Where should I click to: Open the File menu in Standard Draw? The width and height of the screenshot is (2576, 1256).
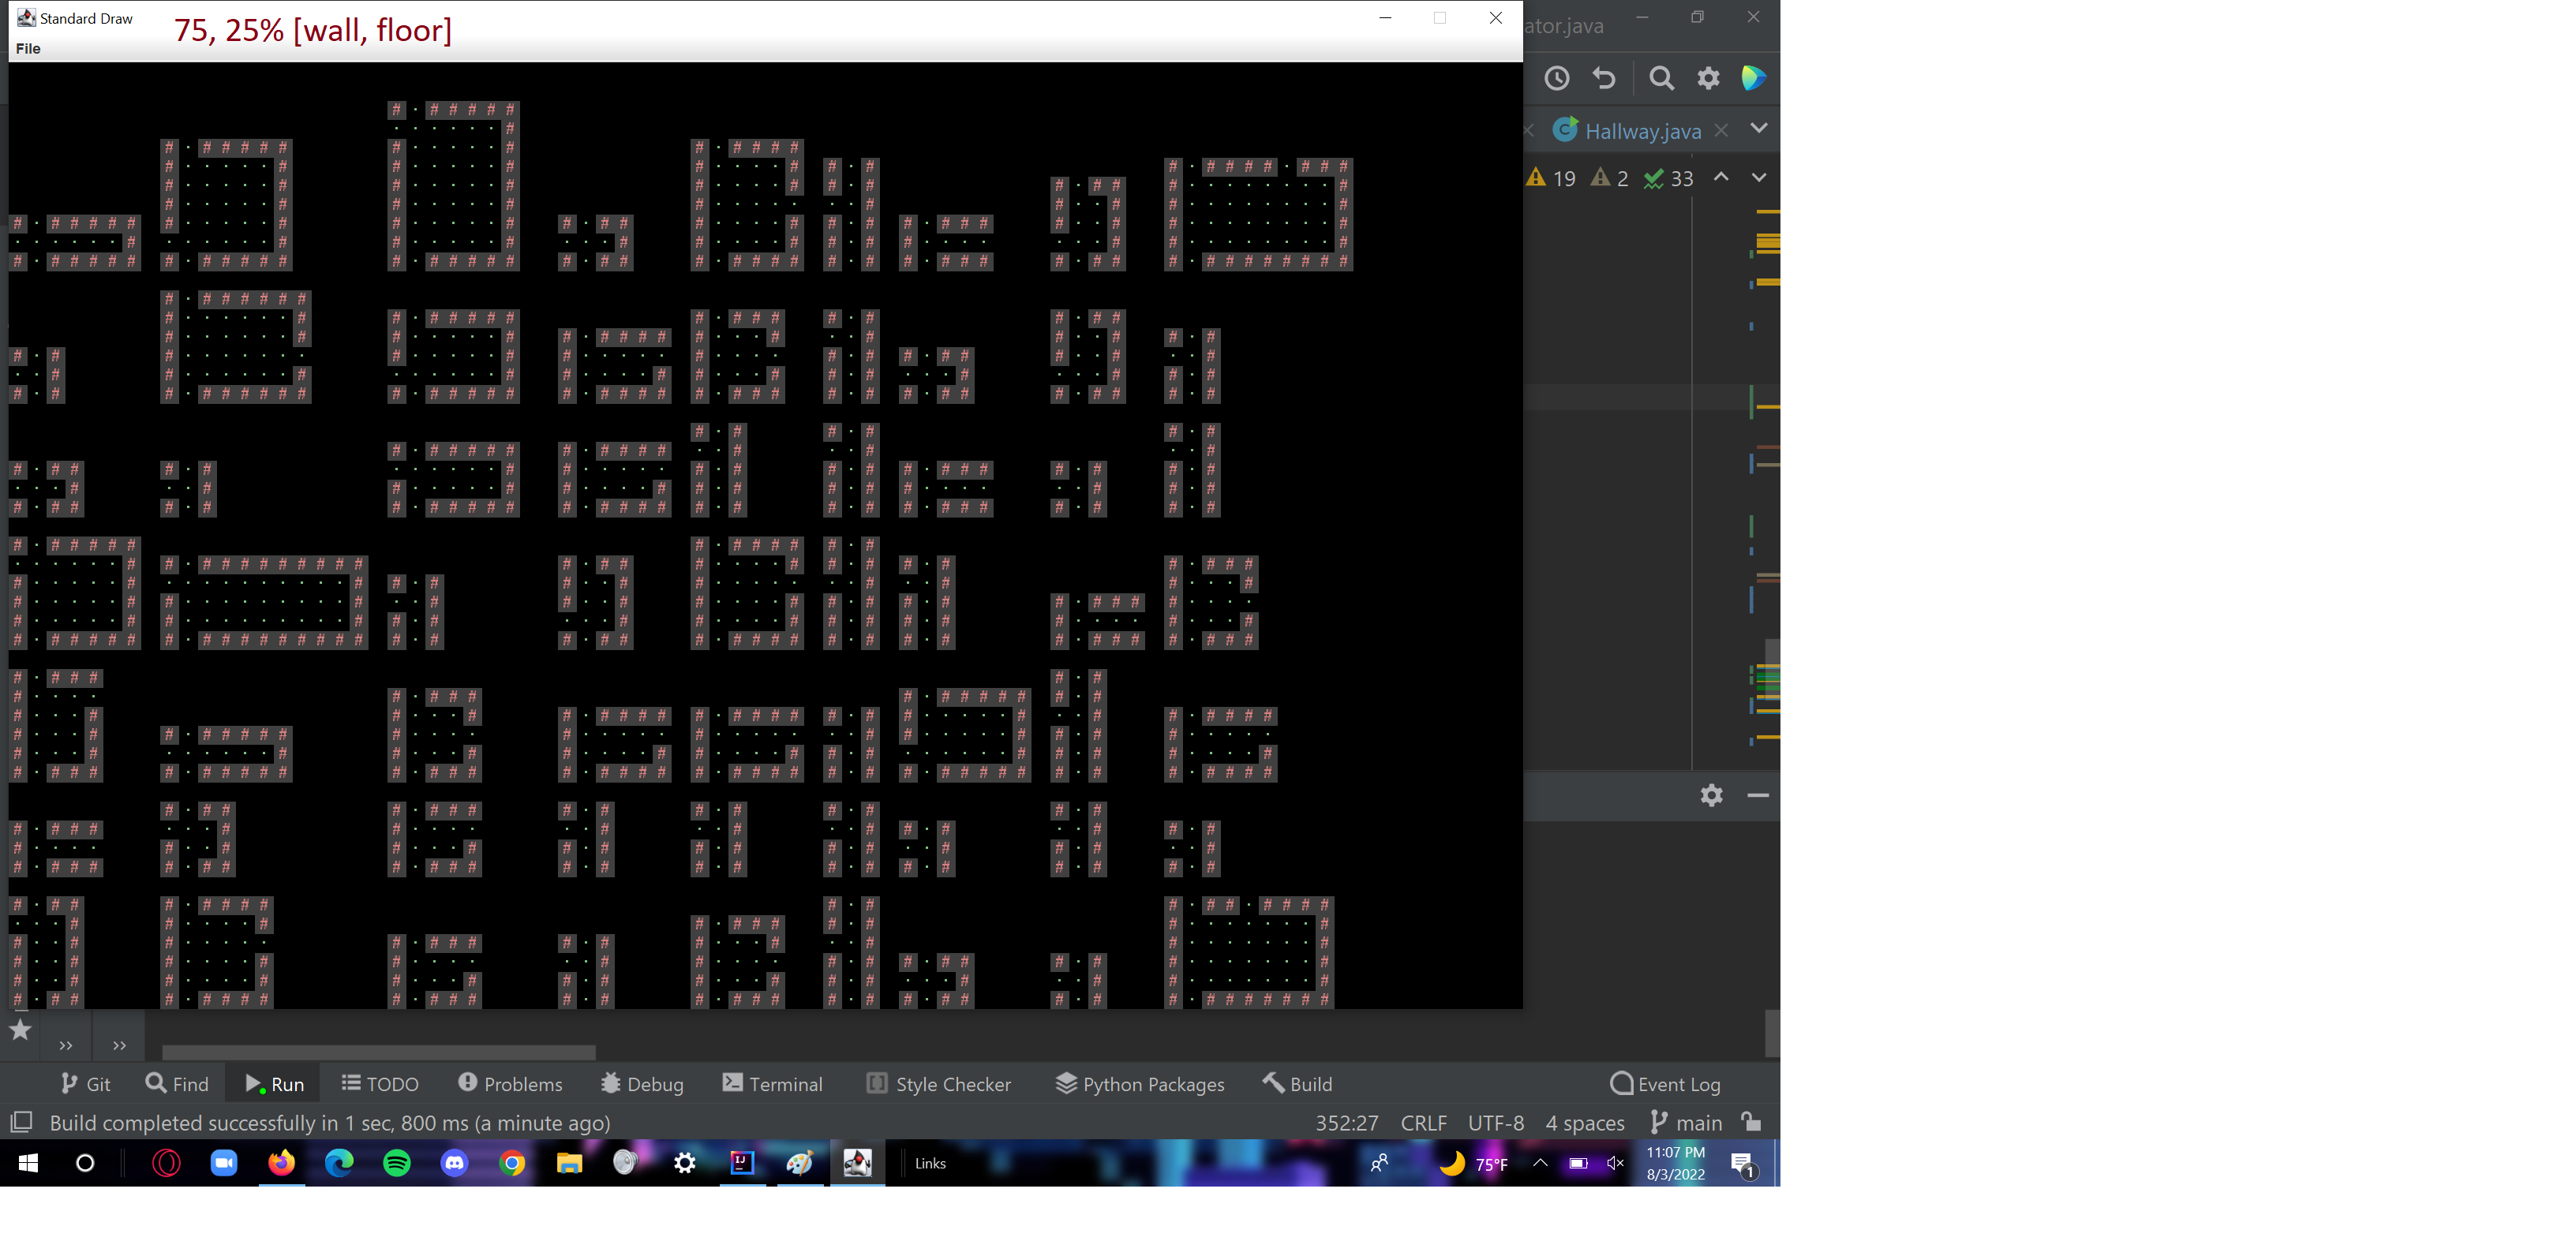pos(28,48)
